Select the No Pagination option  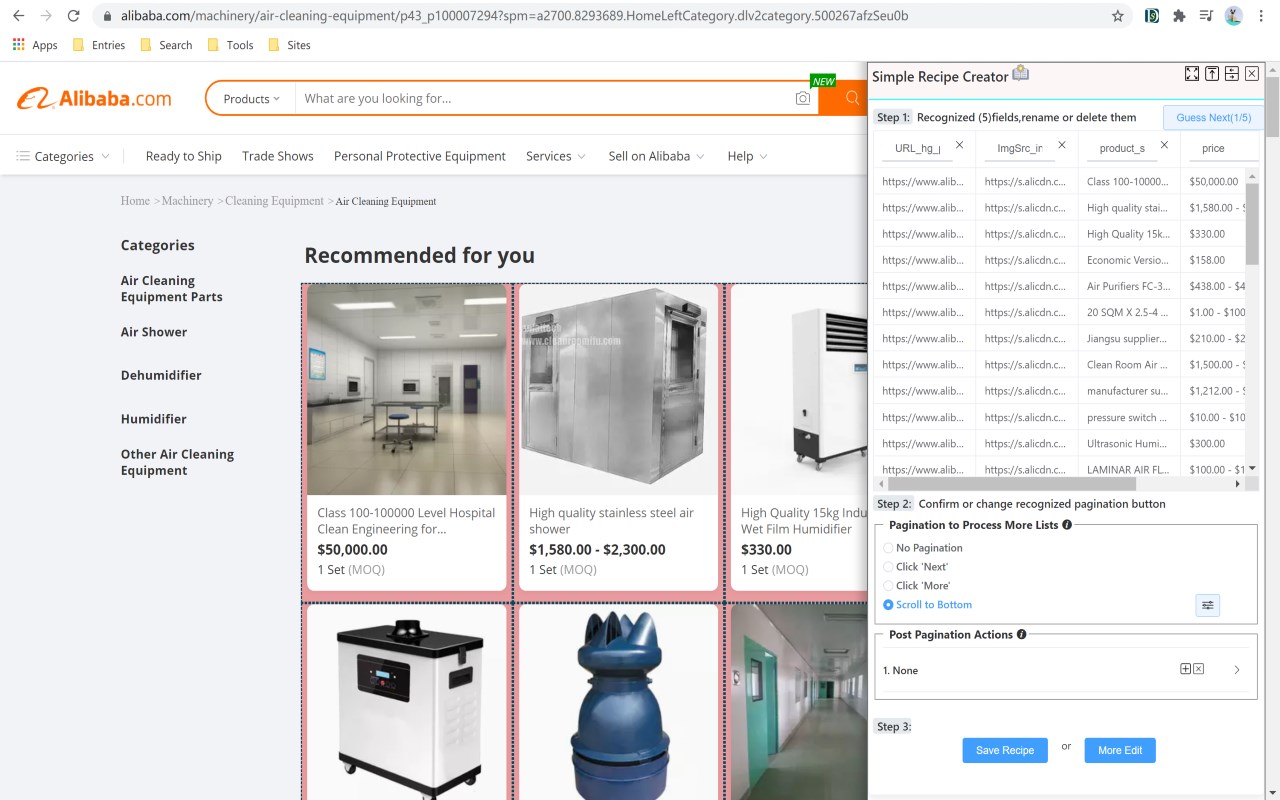923,548
